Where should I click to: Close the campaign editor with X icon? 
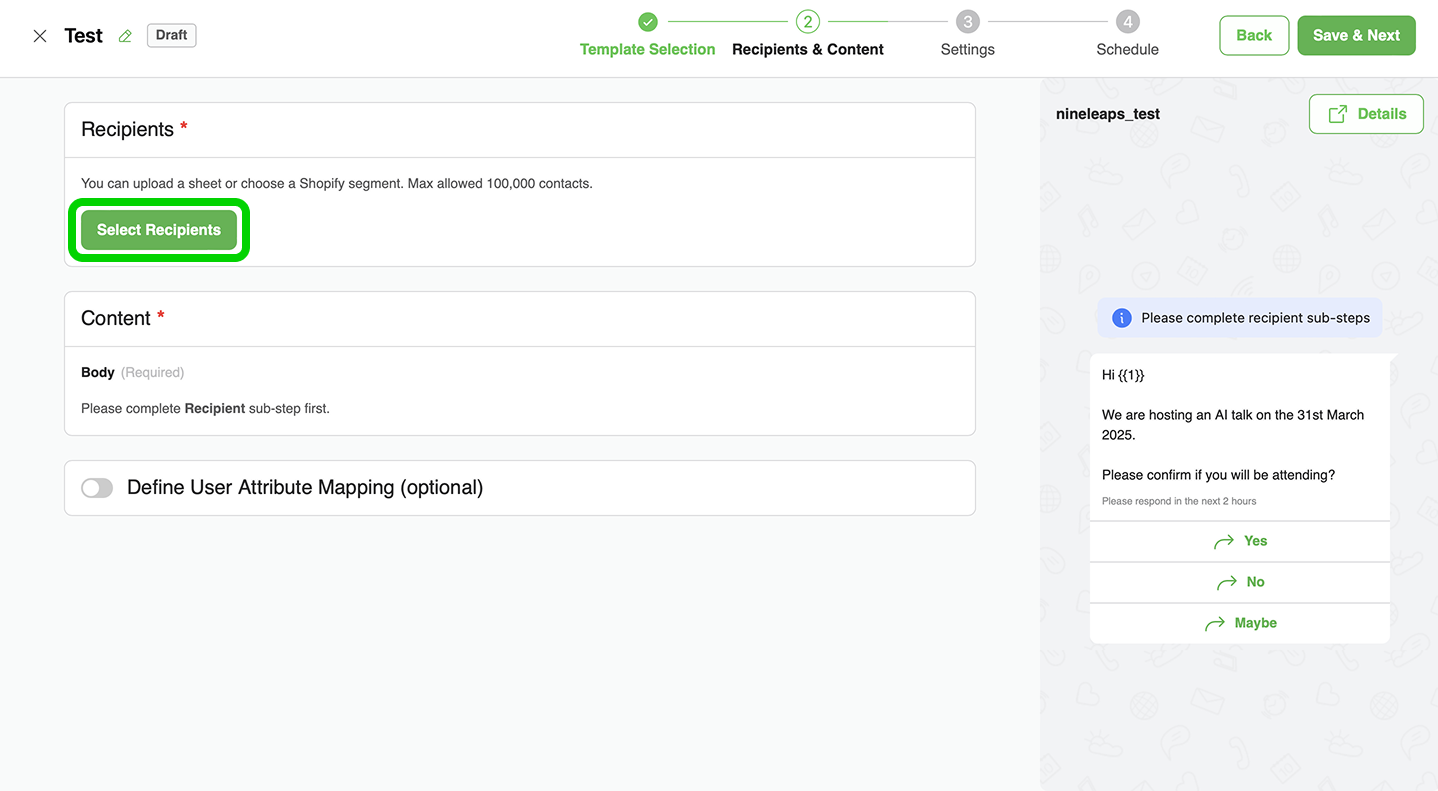click(x=40, y=36)
